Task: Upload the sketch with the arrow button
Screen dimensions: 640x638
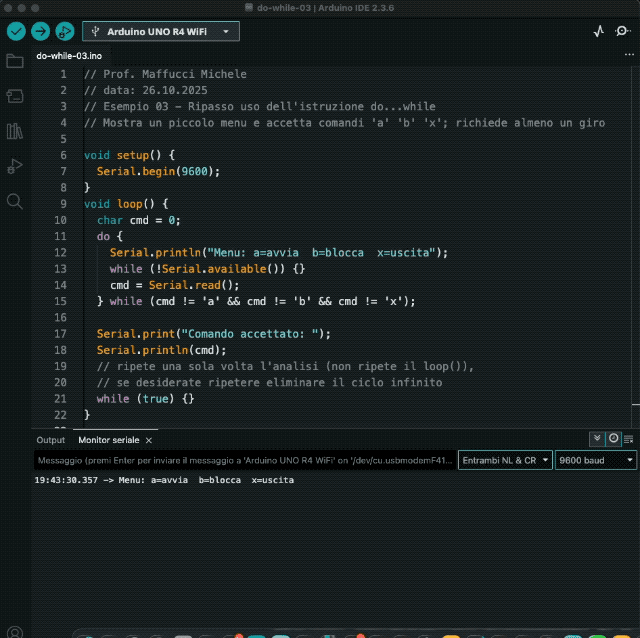Action: tap(40, 31)
